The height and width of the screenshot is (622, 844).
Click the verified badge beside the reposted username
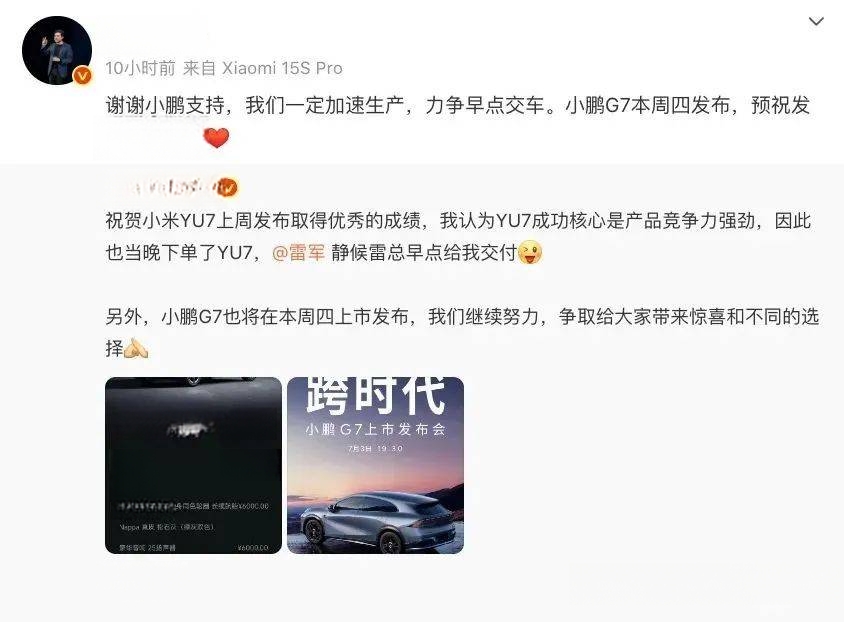[228, 187]
